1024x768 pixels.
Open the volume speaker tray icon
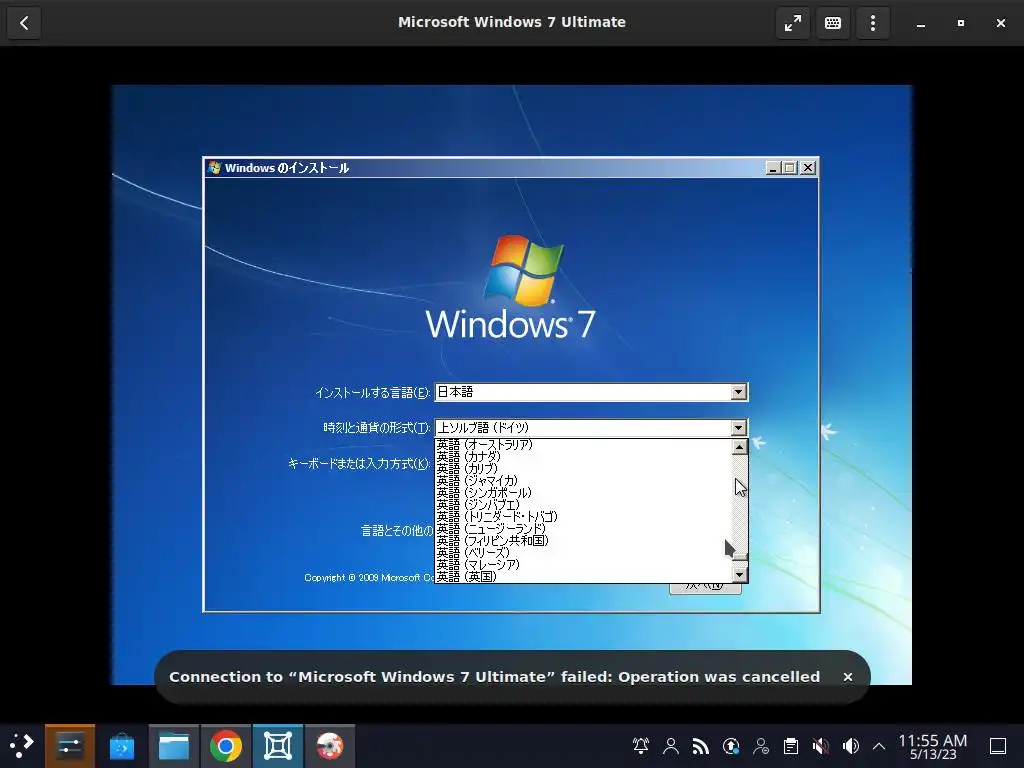851,746
